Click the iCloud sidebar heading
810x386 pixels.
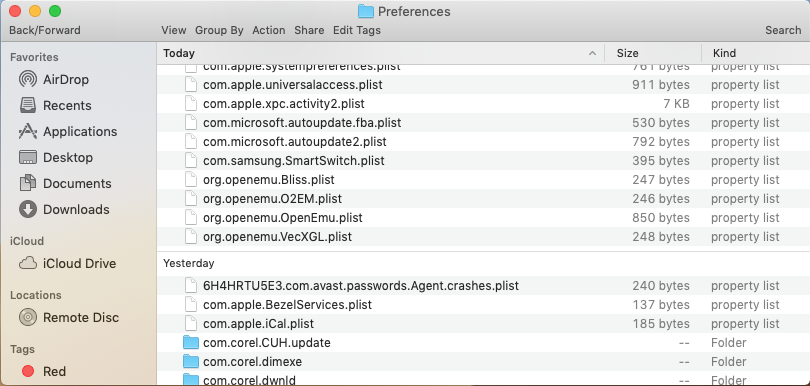point(27,241)
